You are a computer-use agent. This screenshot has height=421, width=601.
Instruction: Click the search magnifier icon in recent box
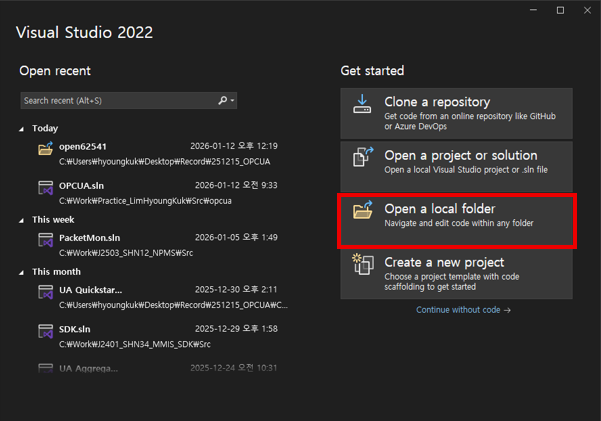click(x=223, y=101)
